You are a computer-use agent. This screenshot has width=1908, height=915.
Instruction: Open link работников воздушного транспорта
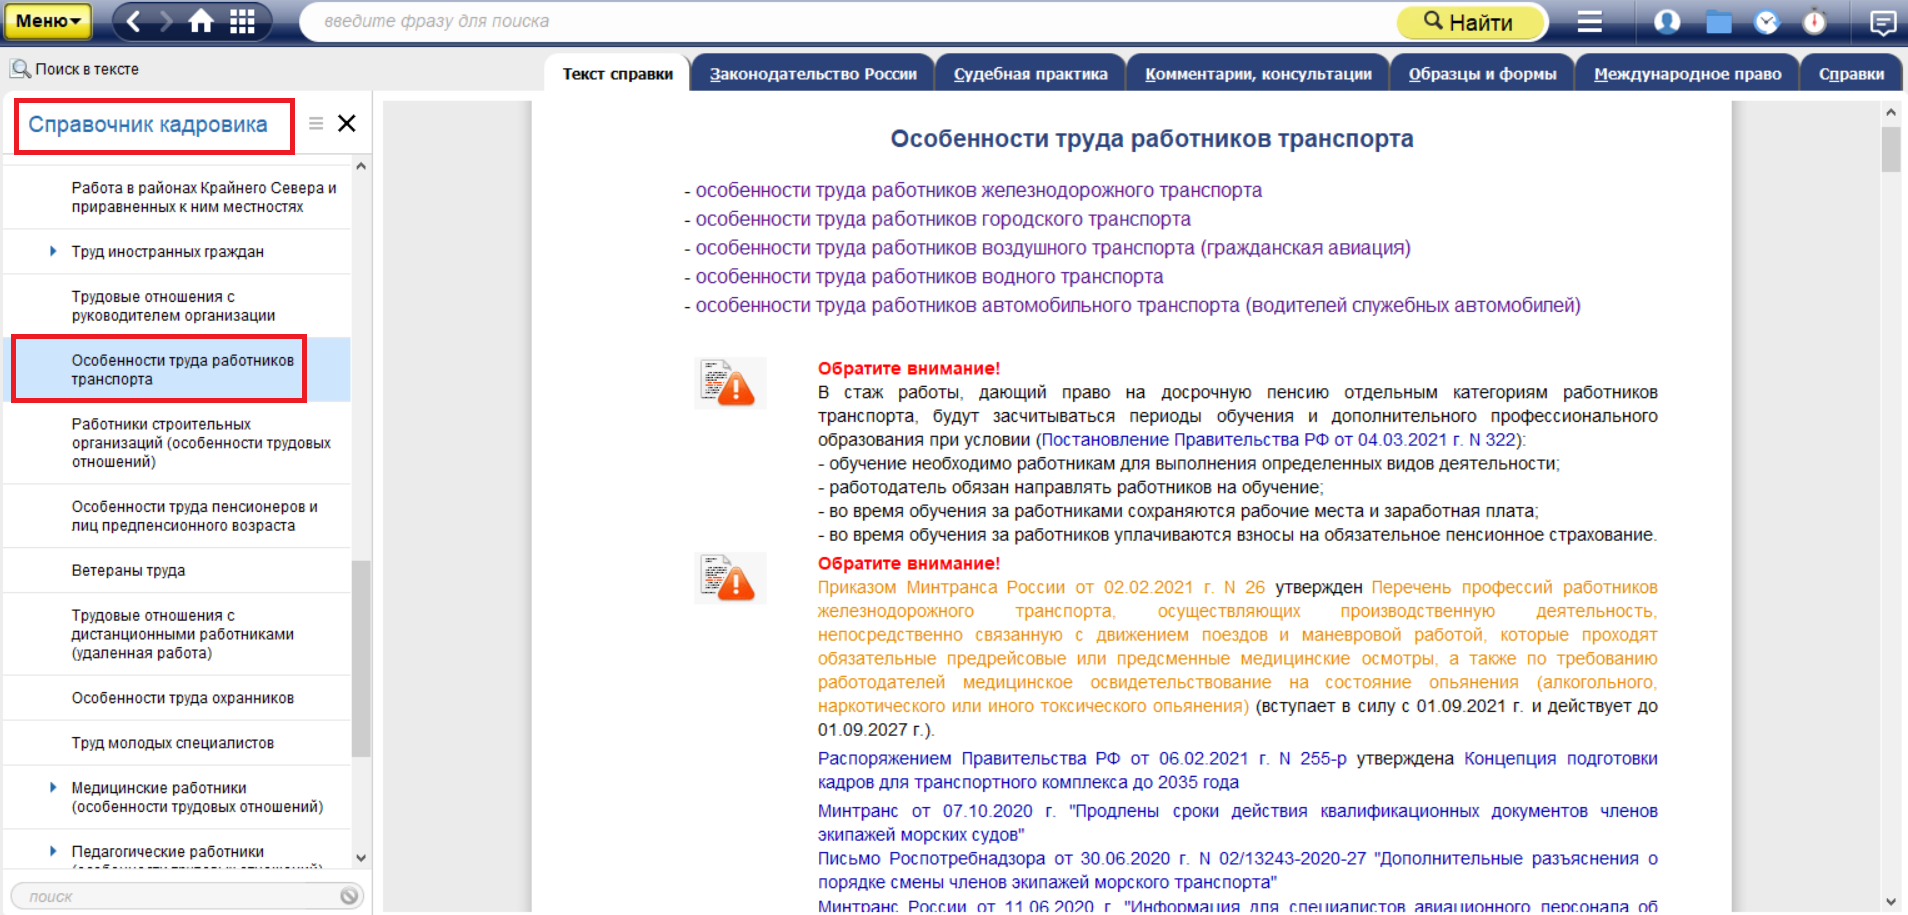[x=1053, y=248]
